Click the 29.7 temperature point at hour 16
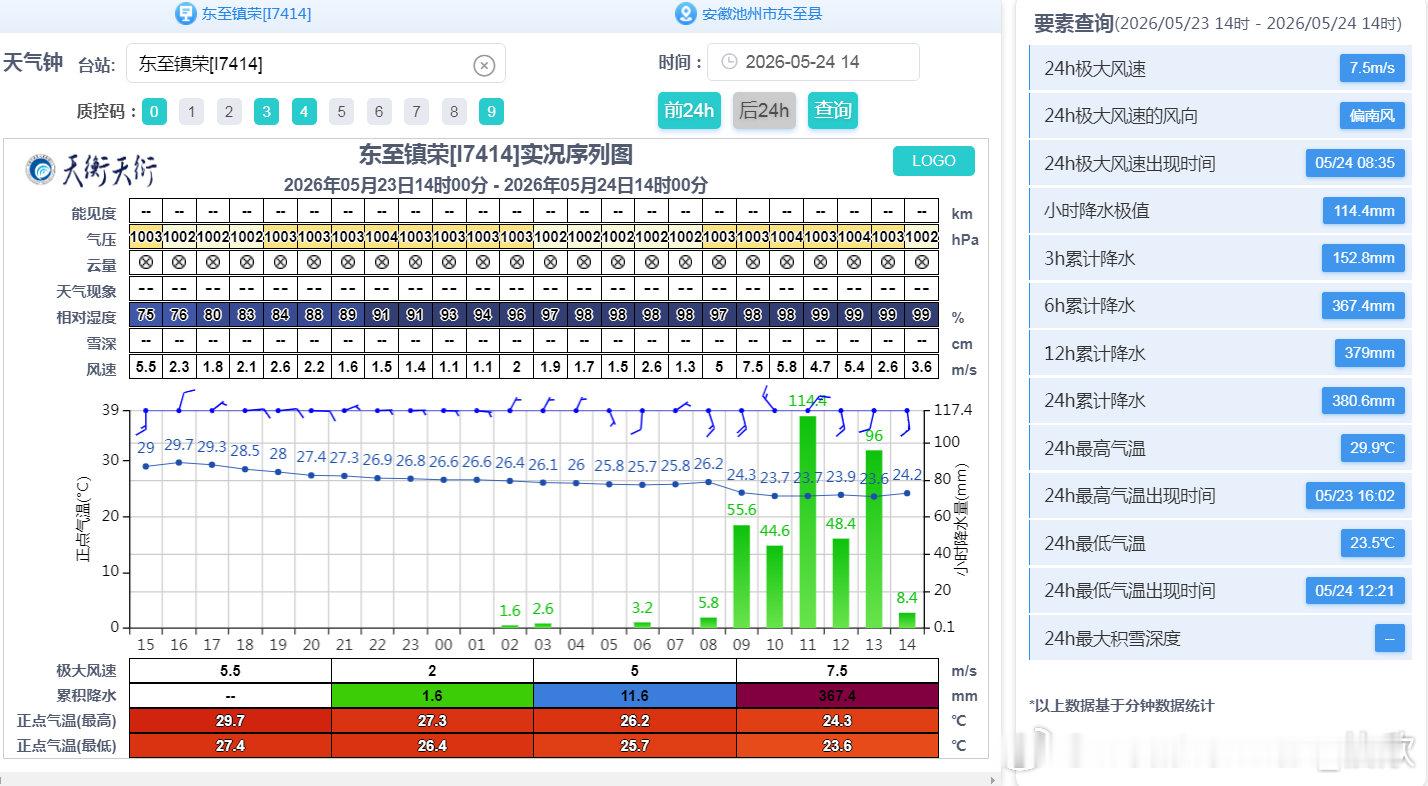This screenshot has height=786, width=1428. coord(179,462)
